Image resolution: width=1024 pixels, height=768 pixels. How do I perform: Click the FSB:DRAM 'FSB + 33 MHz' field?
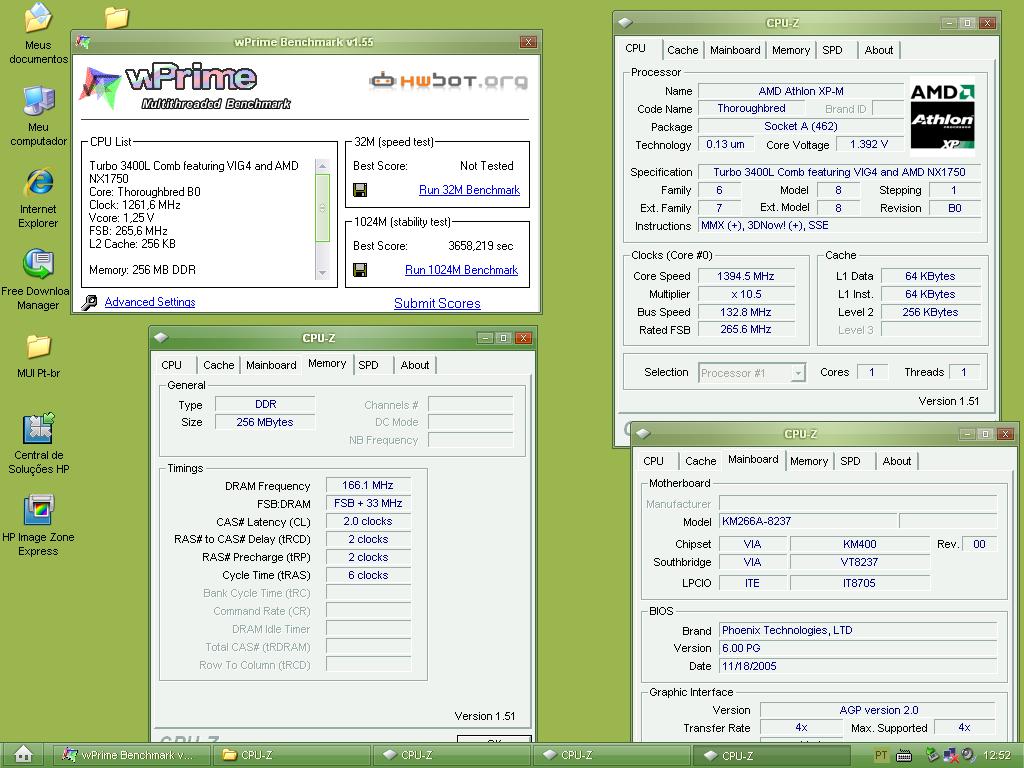coord(368,504)
